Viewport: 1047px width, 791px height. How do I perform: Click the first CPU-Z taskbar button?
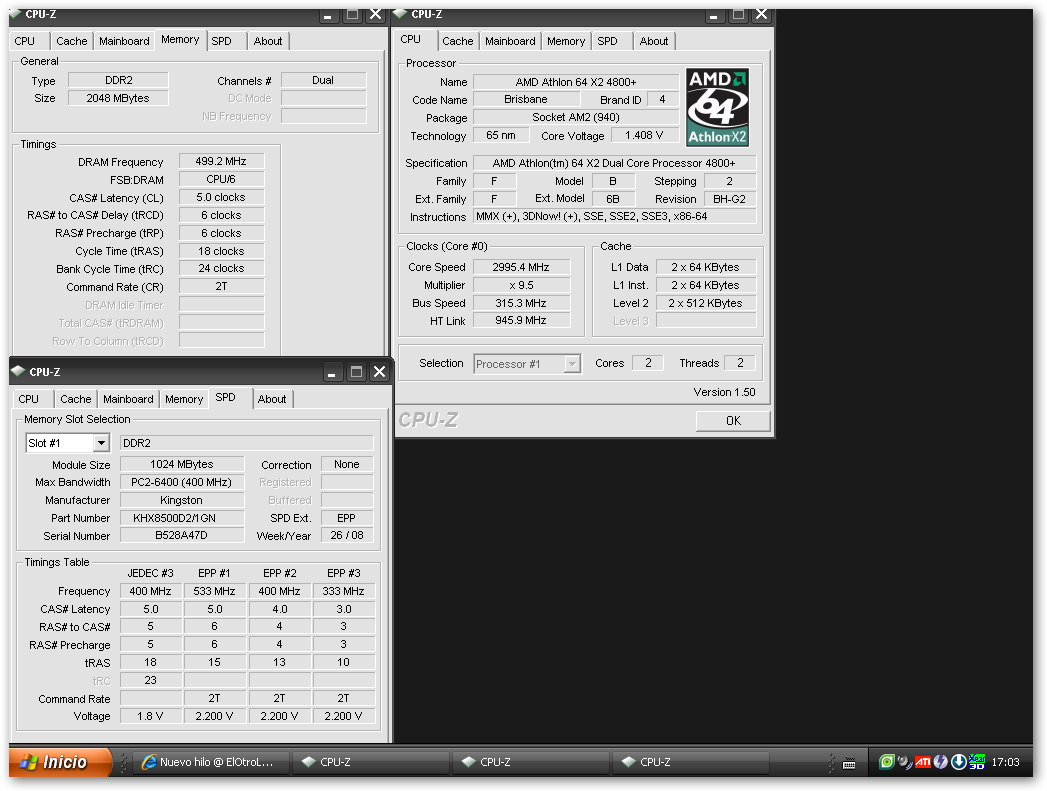pyautogui.click(x=370, y=762)
